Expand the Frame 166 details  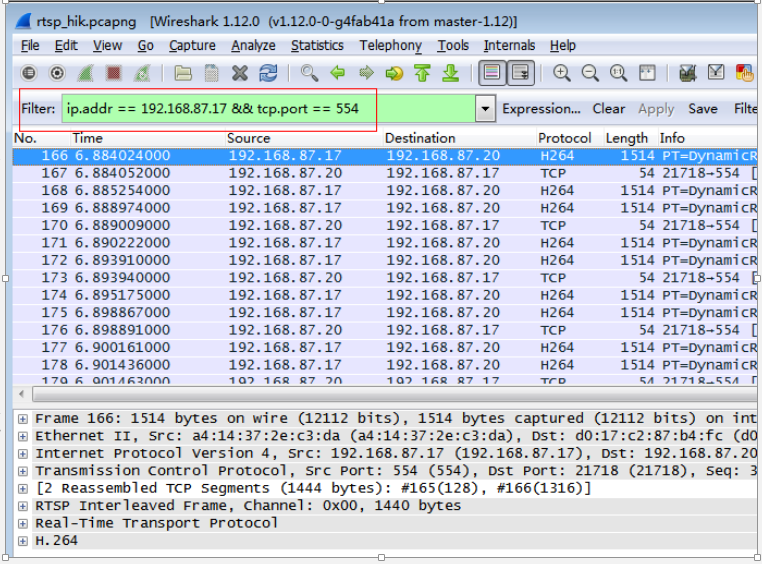(x=22, y=419)
